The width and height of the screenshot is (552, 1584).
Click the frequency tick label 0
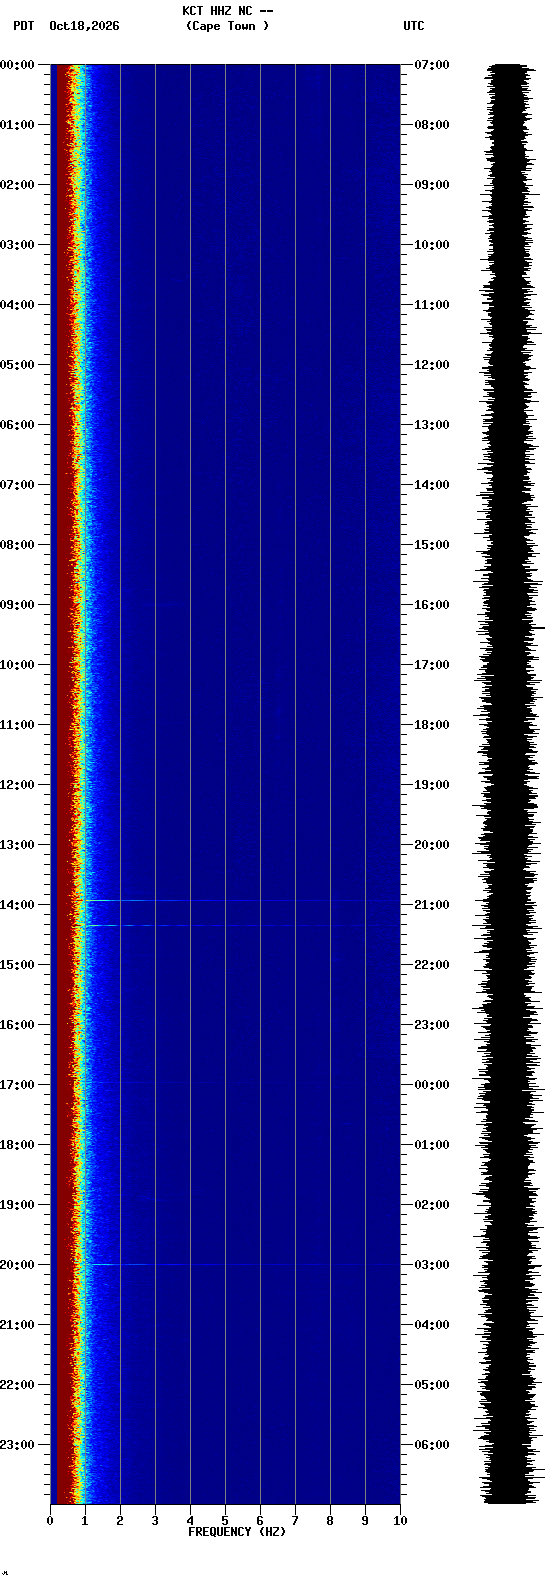(x=50, y=1521)
